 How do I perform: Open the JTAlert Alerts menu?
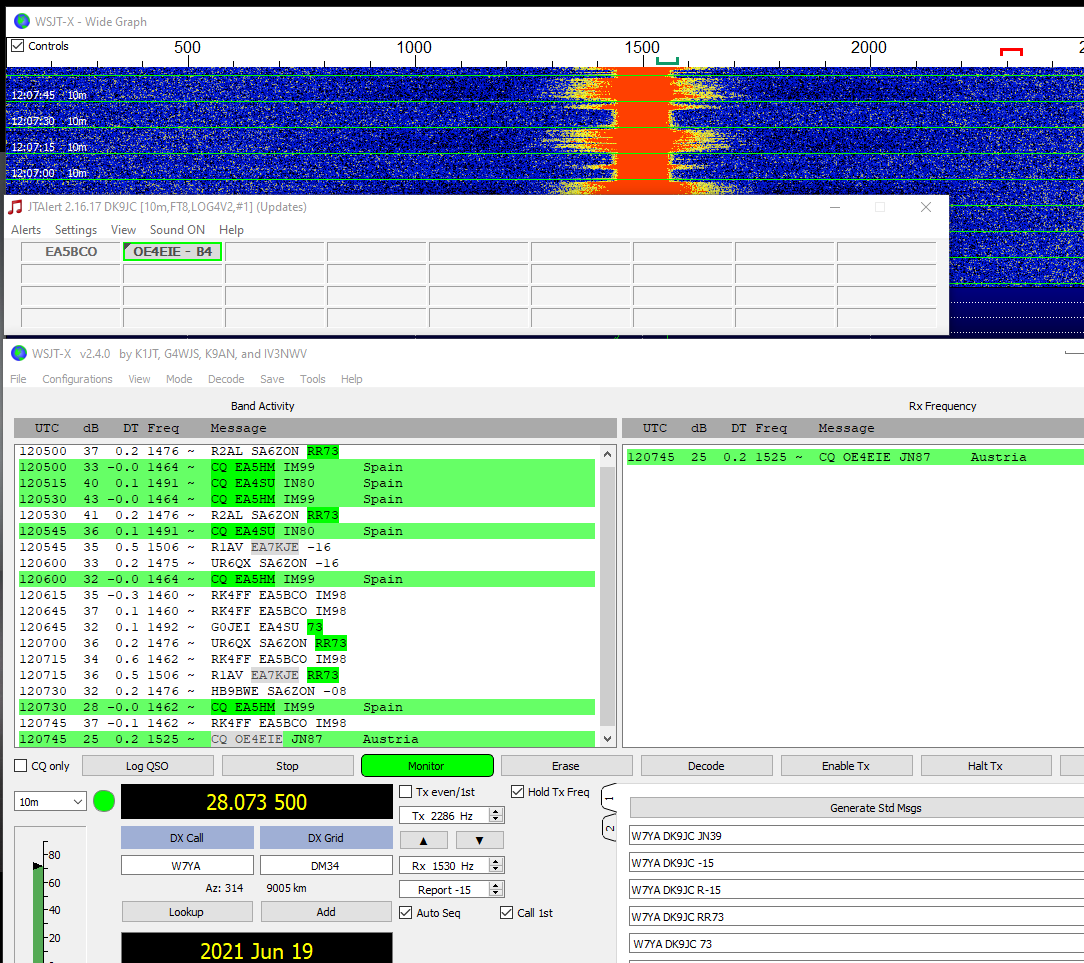(x=26, y=230)
